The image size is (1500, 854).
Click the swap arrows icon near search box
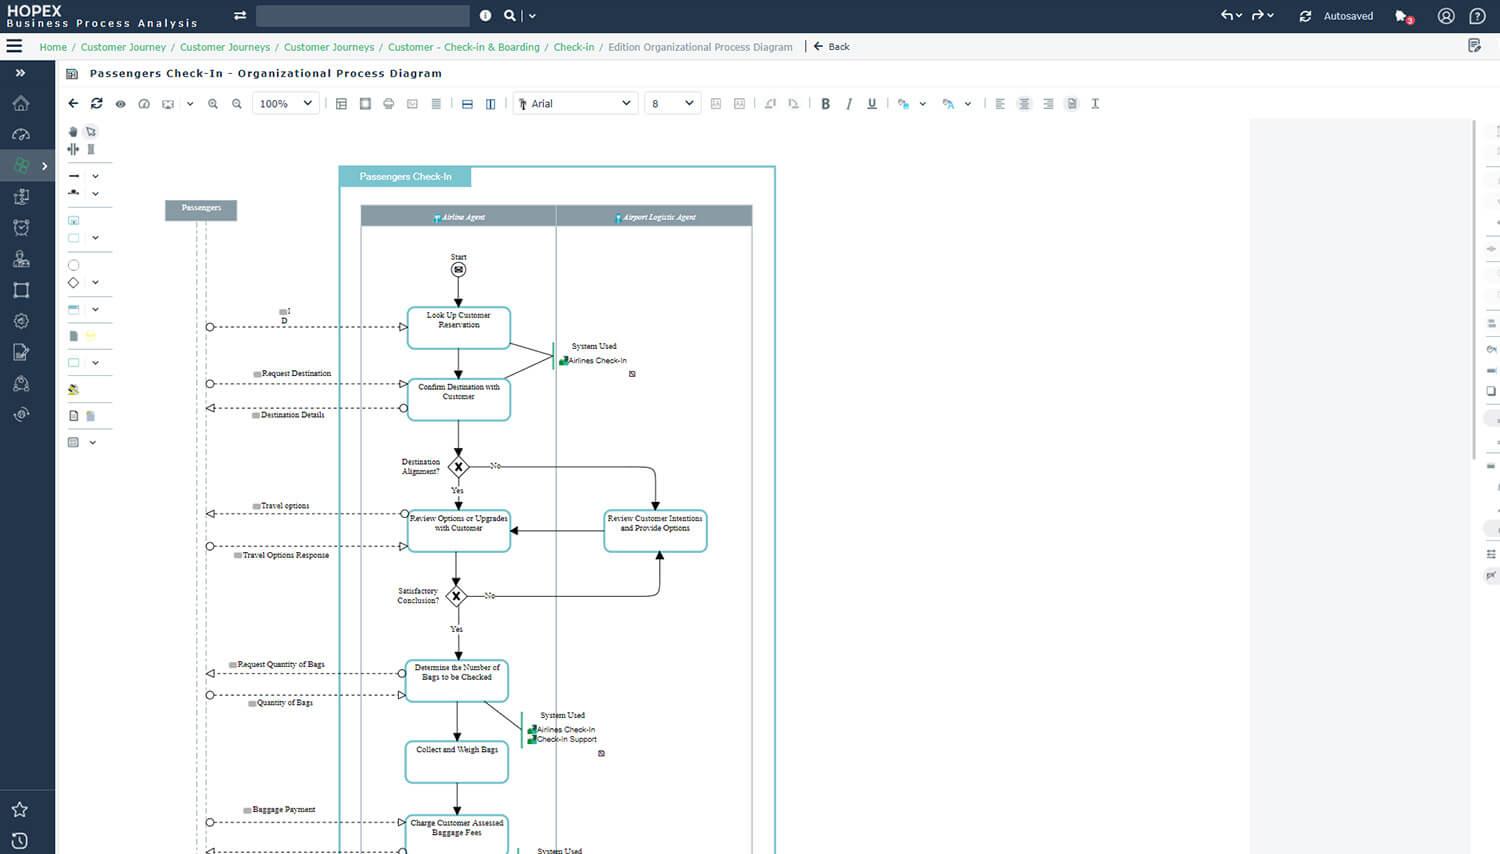pyautogui.click(x=240, y=15)
